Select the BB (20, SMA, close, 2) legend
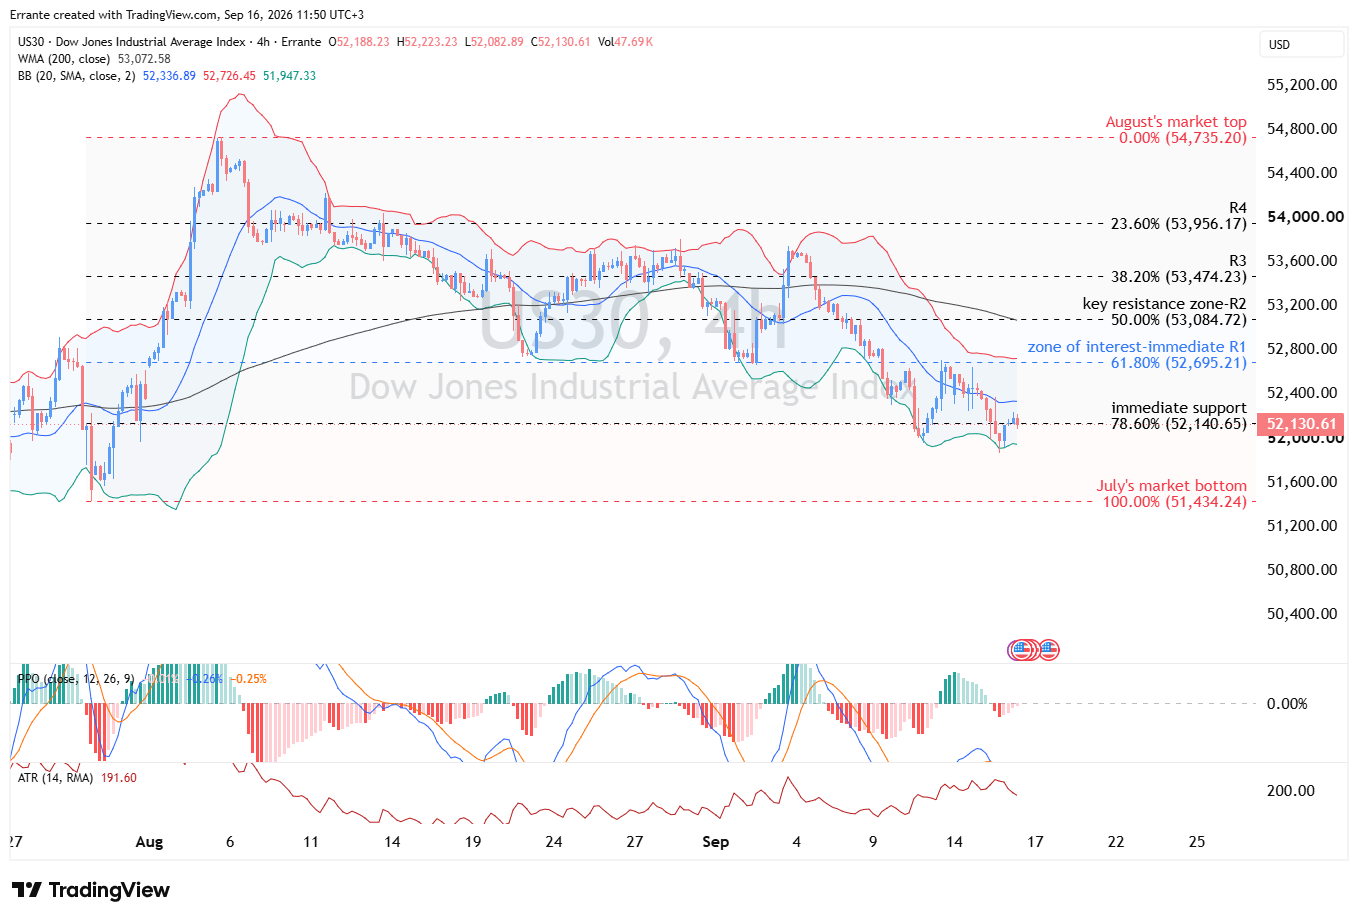Screen dimensions: 1358x920 [167, 76]
